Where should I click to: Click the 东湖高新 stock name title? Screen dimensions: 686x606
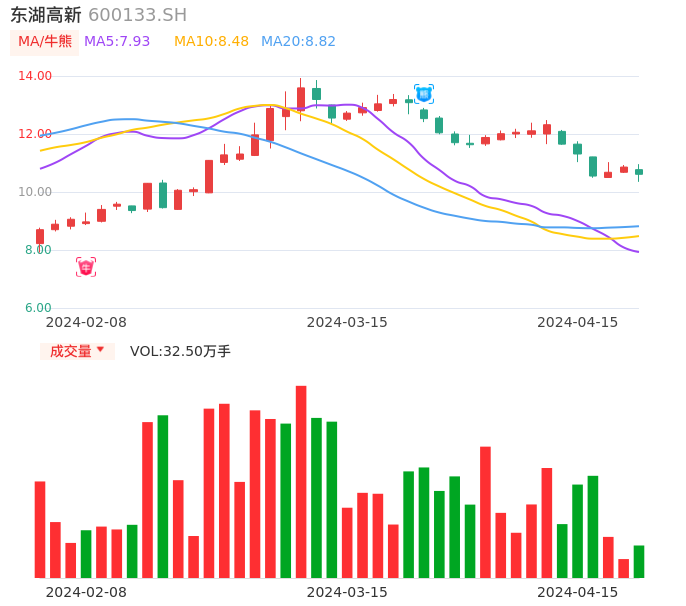46,15
